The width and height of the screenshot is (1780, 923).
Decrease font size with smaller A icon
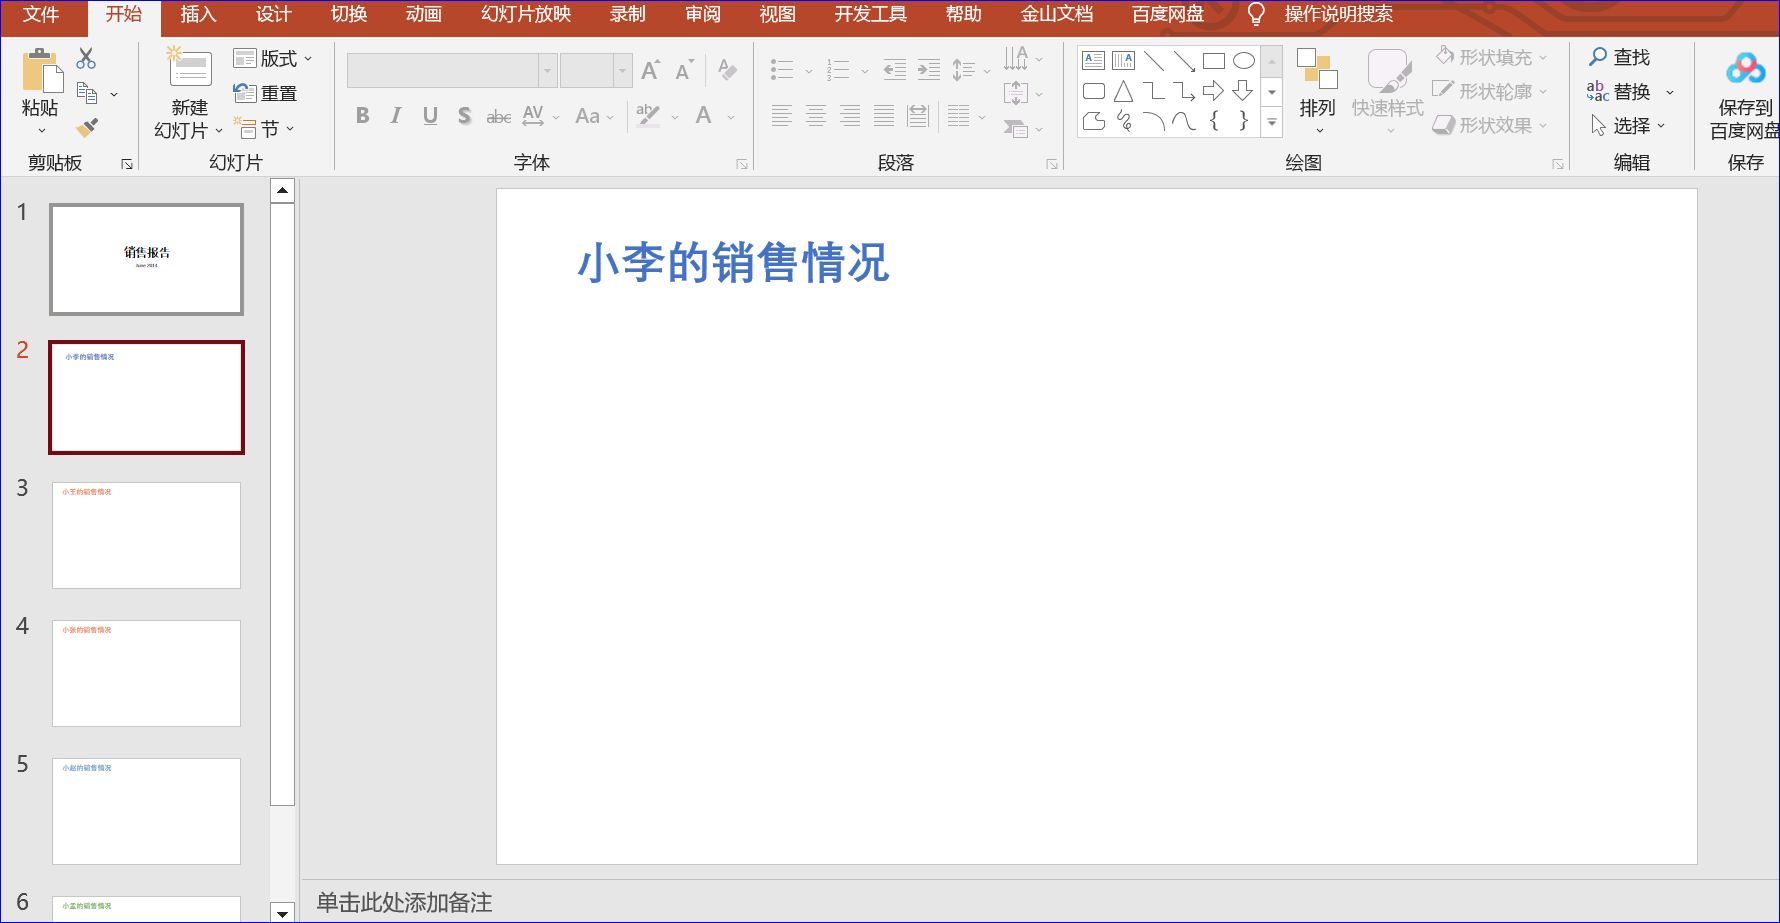(684, 70)
